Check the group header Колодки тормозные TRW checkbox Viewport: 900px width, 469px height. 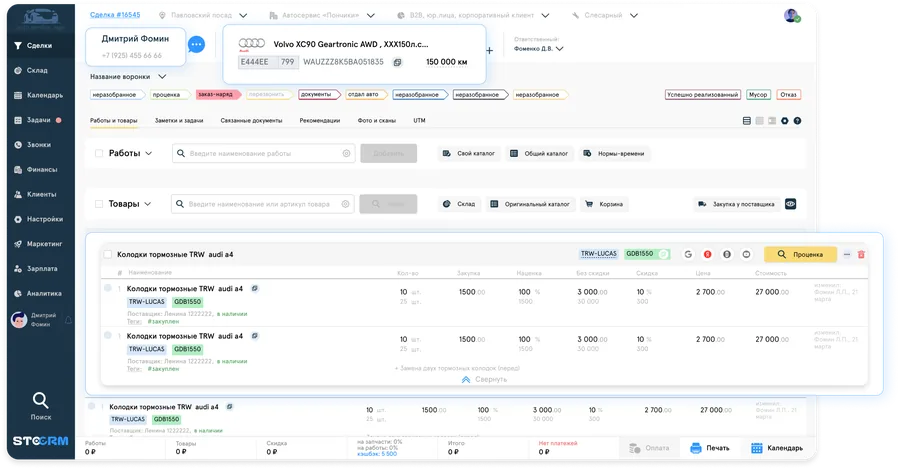tap(107, 254)
